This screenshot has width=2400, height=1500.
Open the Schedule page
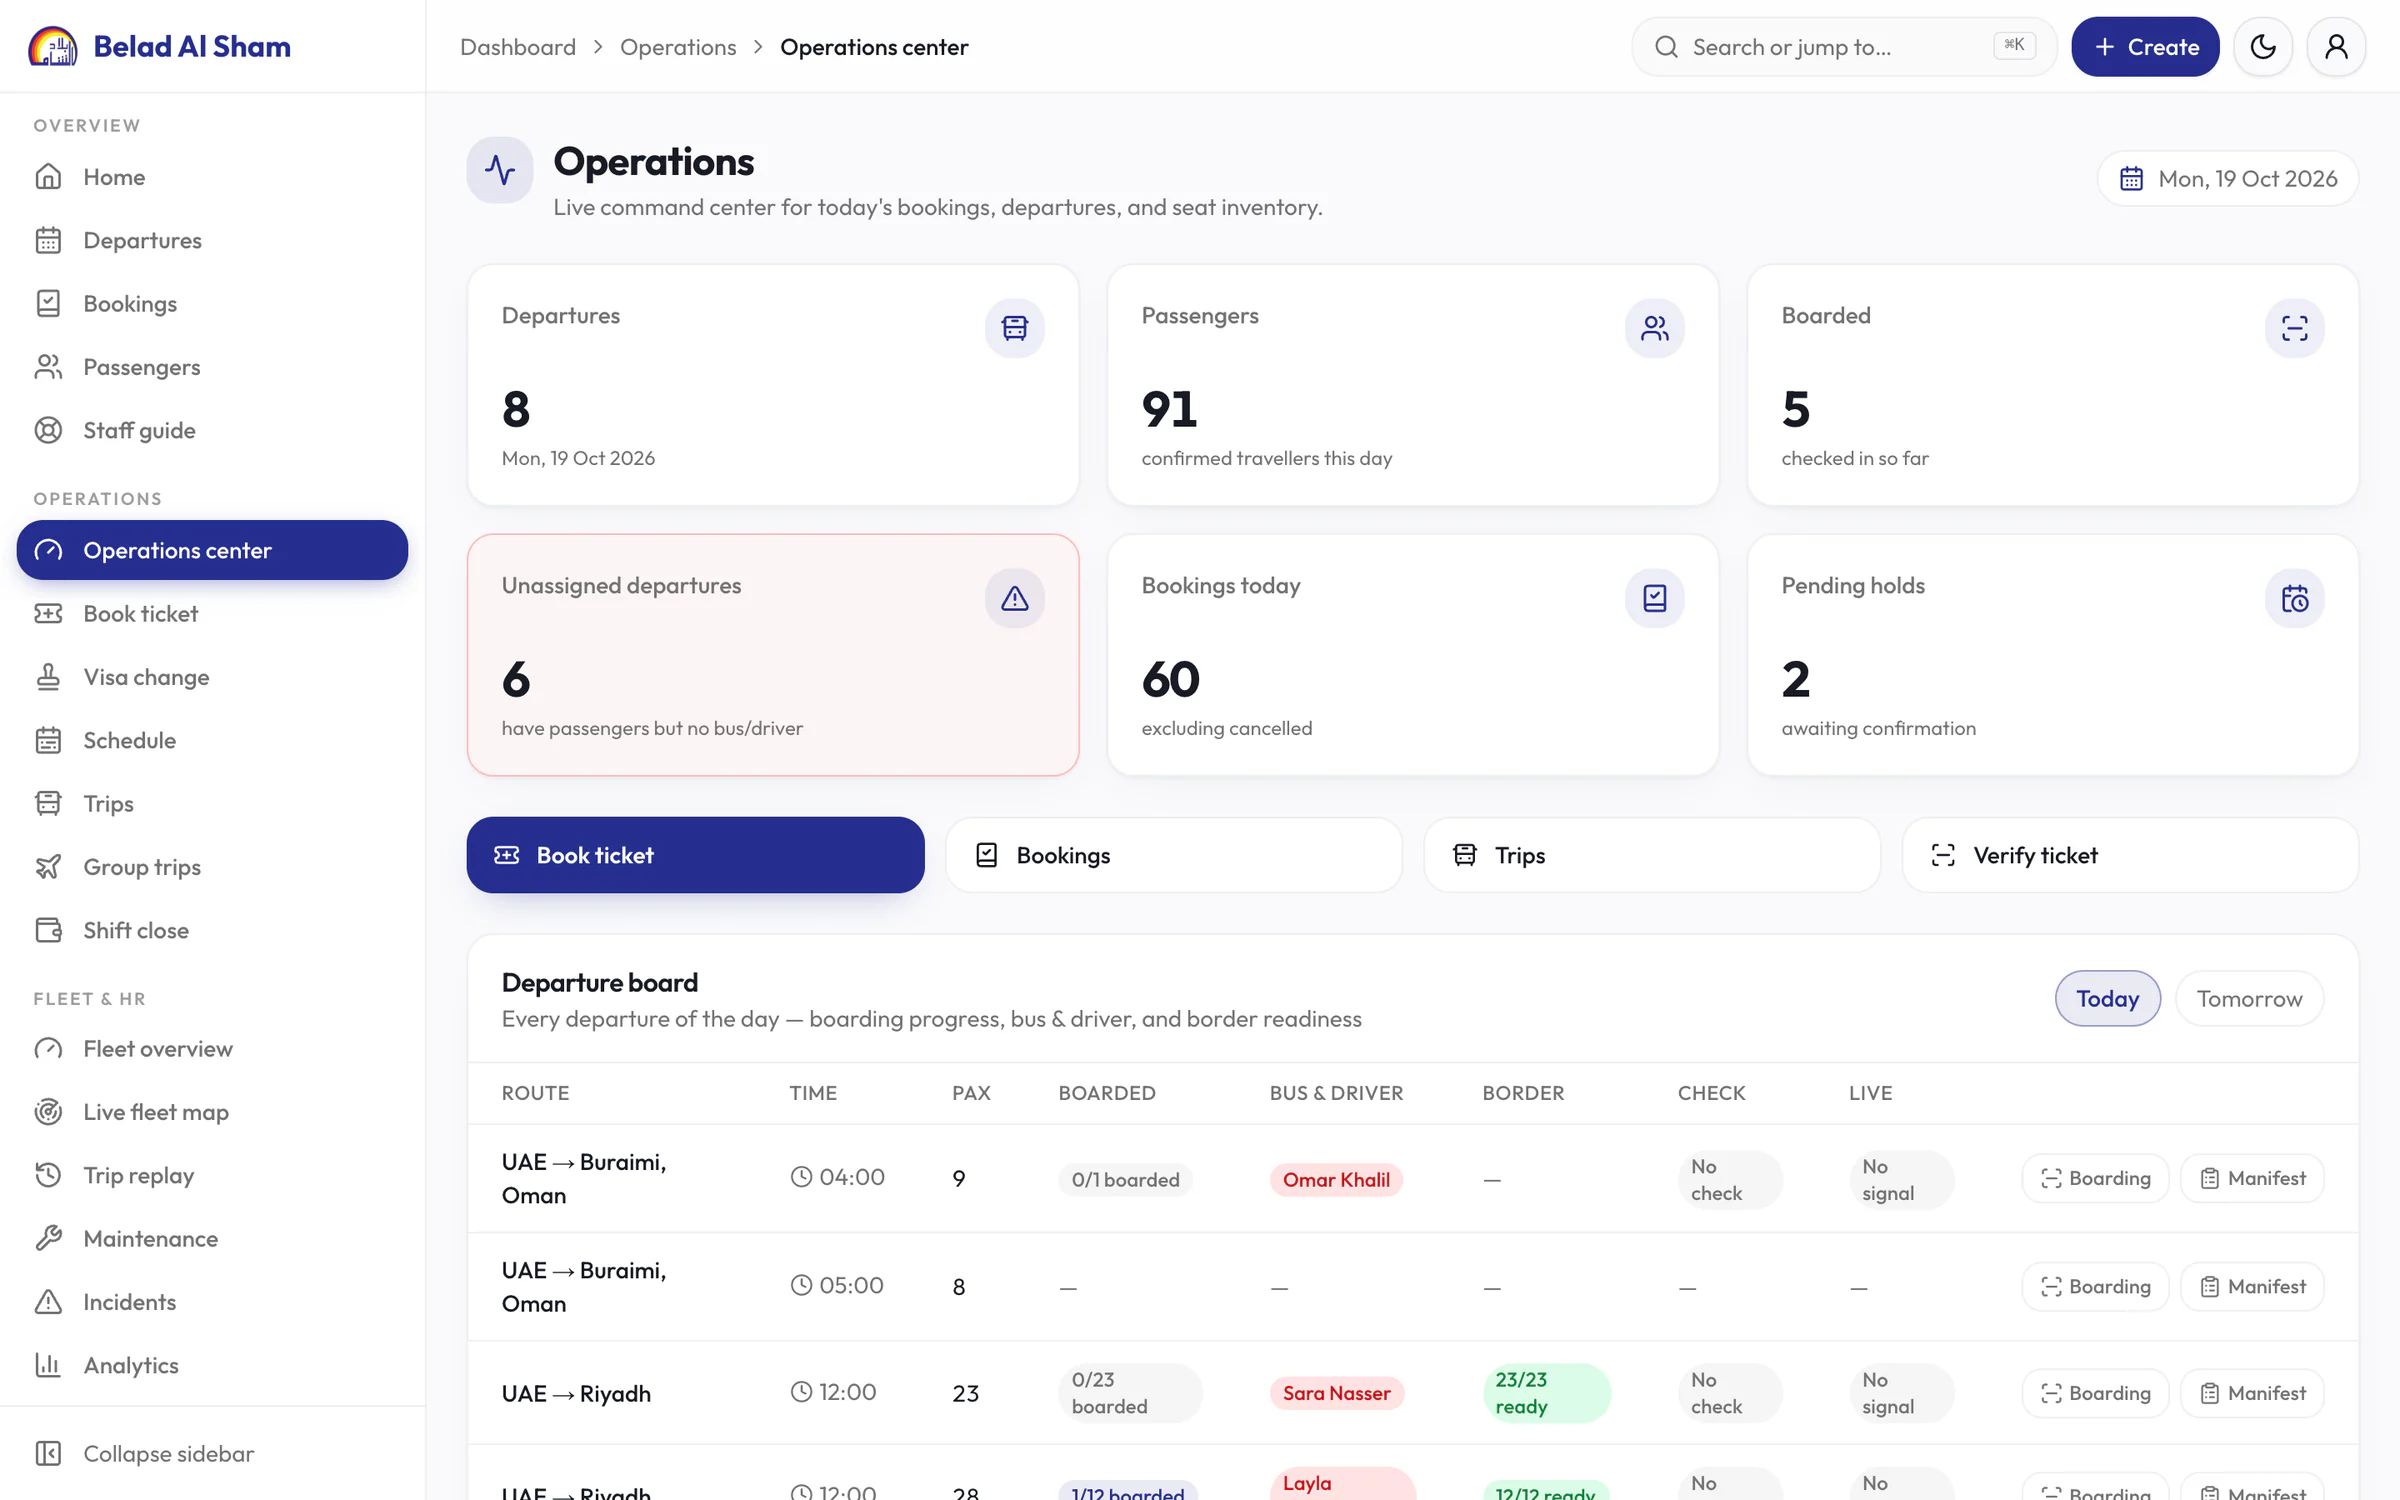(x=212, y=740)
